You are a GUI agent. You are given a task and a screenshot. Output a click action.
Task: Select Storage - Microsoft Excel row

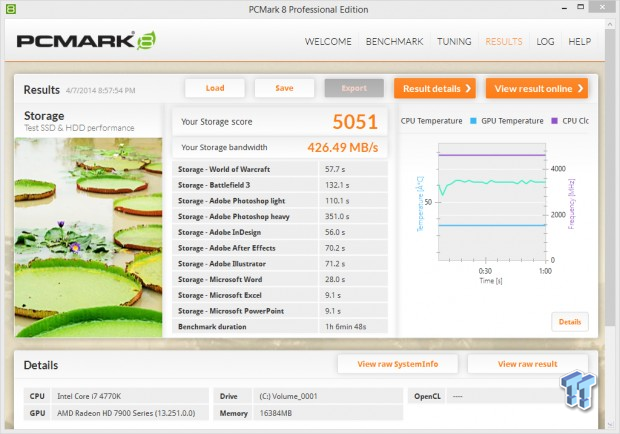point(280,295)
